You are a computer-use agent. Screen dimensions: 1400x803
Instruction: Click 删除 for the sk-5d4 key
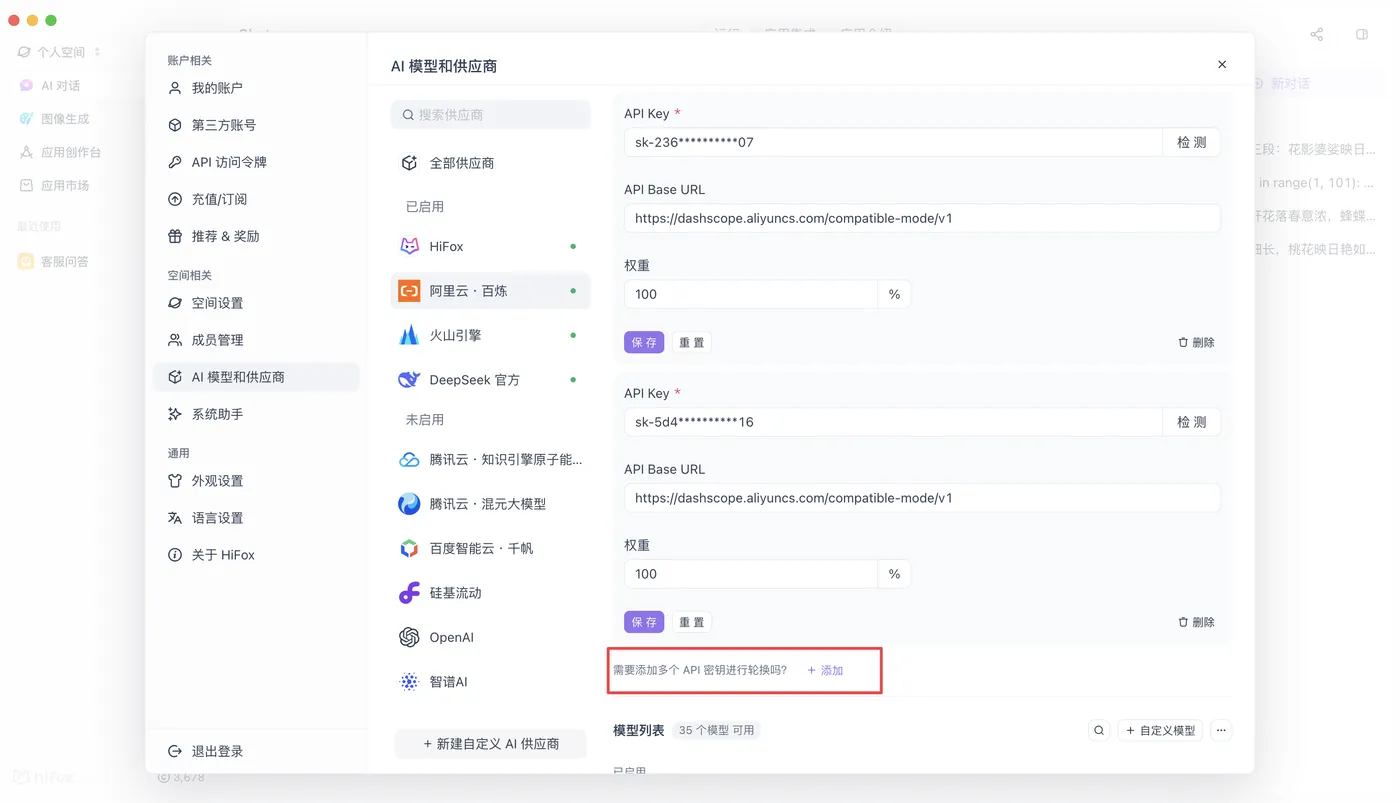(1196, 622)
